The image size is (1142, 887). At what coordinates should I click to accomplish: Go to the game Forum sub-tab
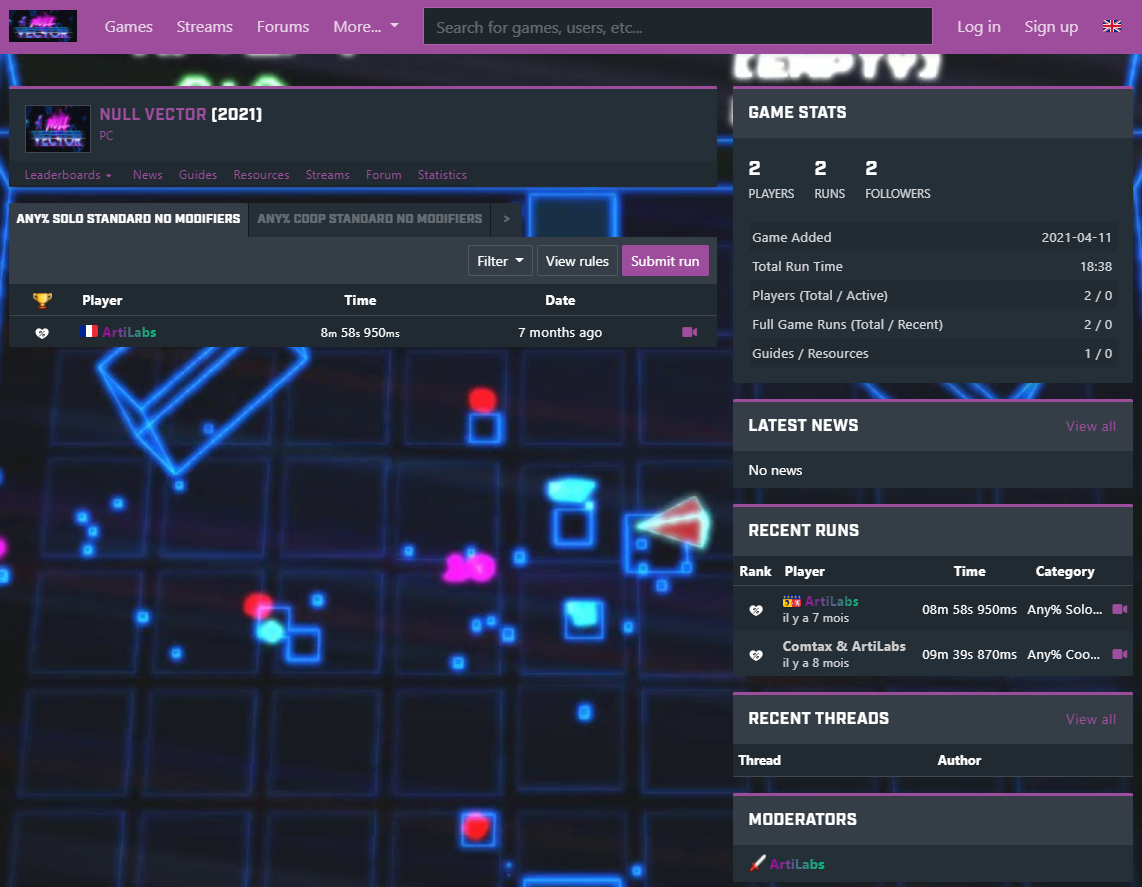coord(384,175)
